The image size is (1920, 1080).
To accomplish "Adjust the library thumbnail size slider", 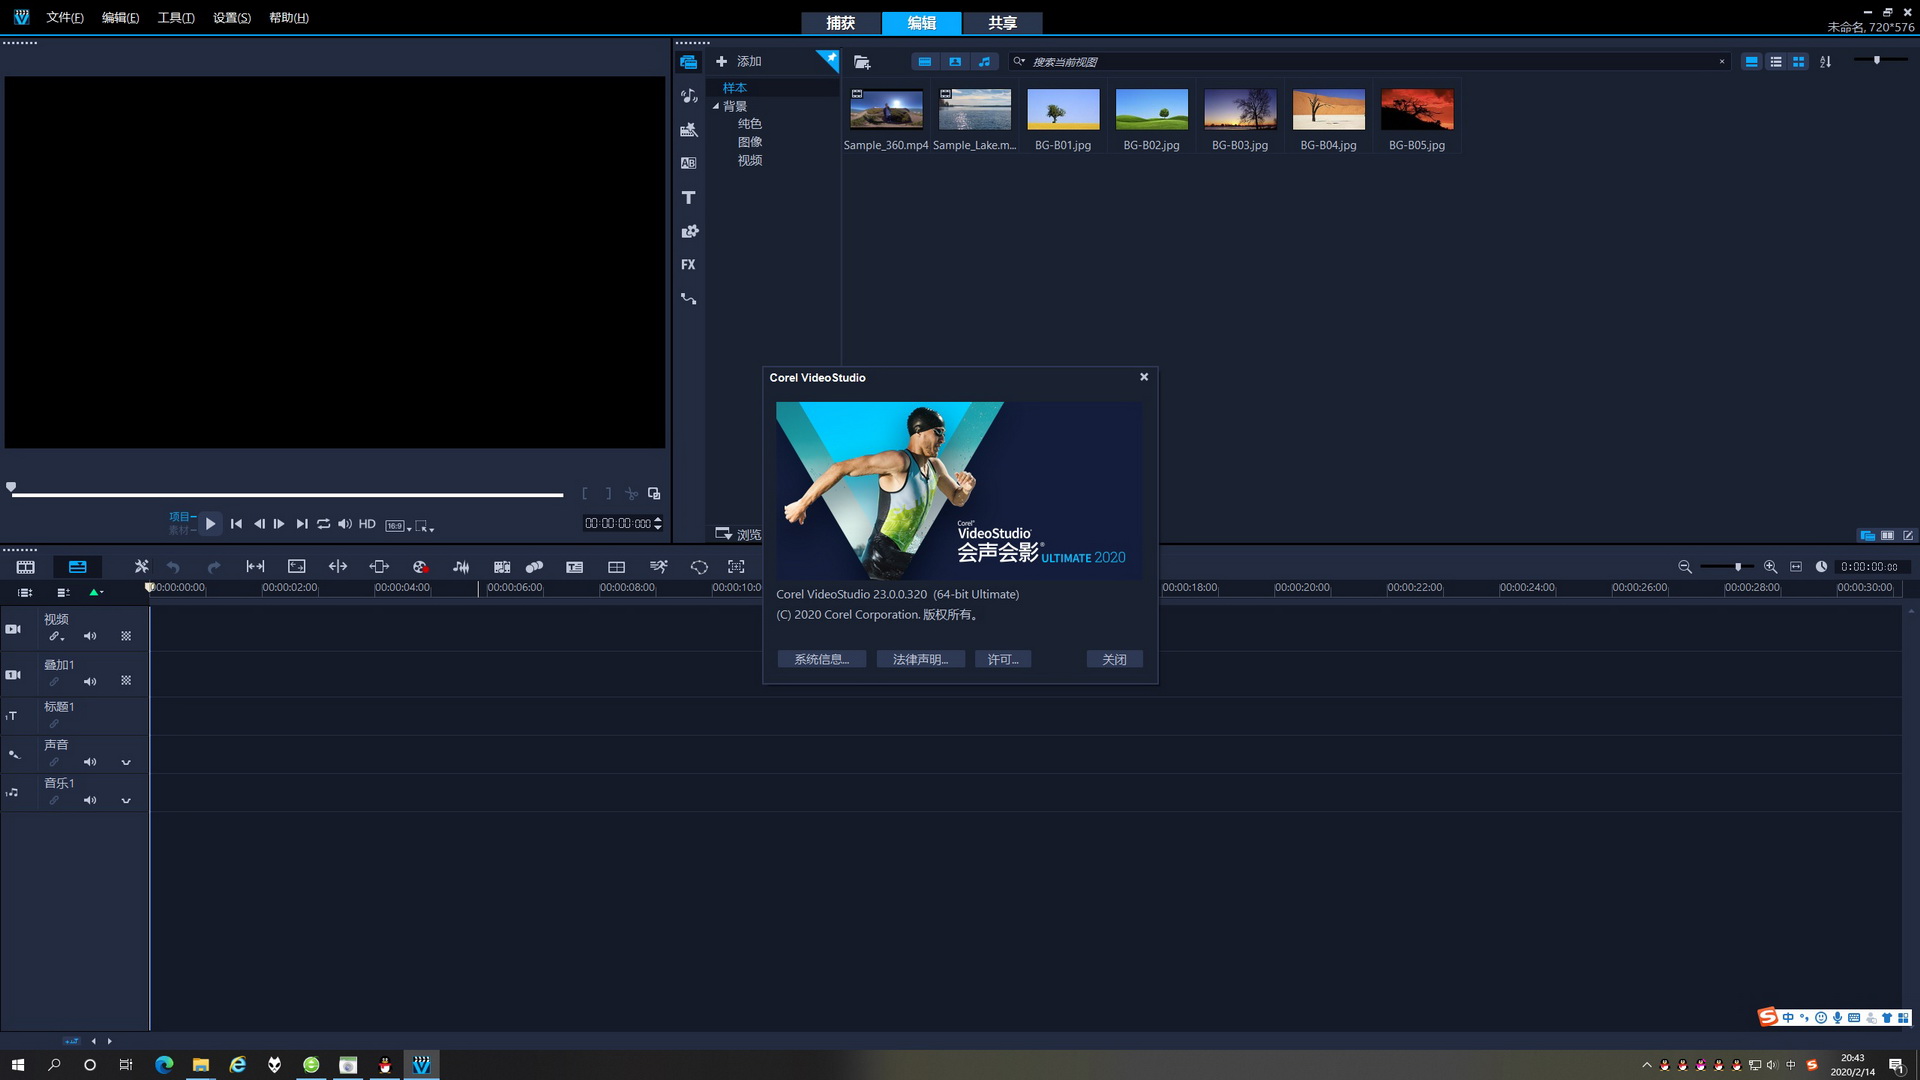I will click(1877, 61).
